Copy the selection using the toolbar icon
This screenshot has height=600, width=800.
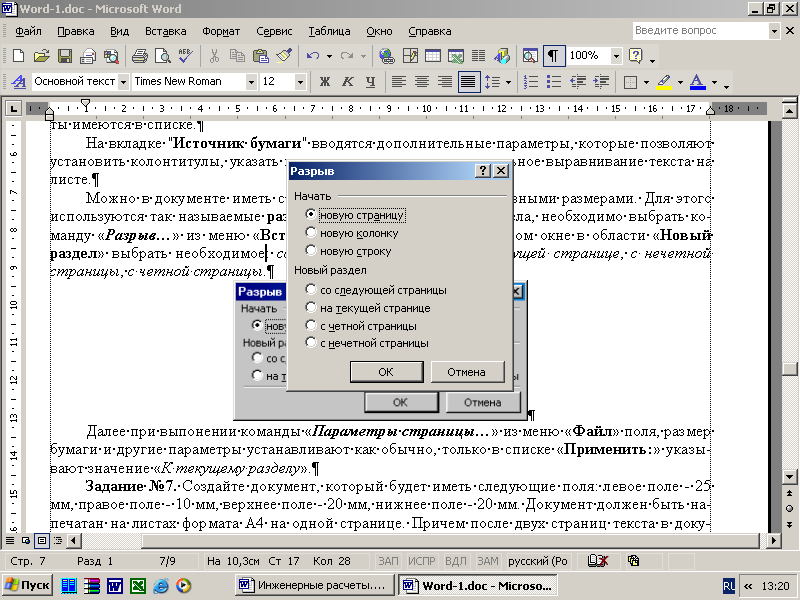click(x=237, y=56)
